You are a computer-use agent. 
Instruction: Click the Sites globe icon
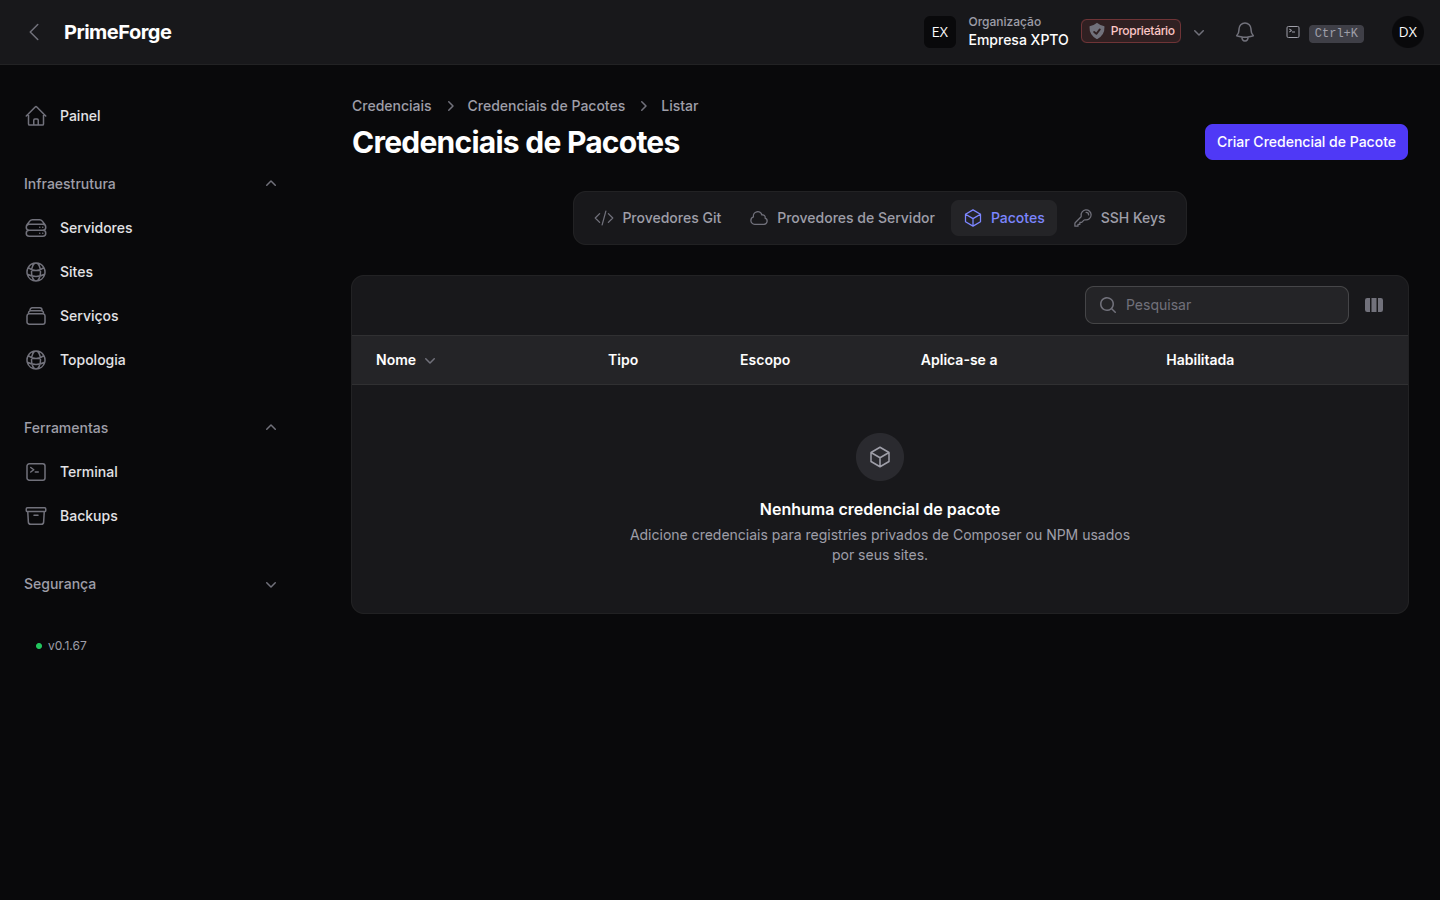[x=36, y=272]
